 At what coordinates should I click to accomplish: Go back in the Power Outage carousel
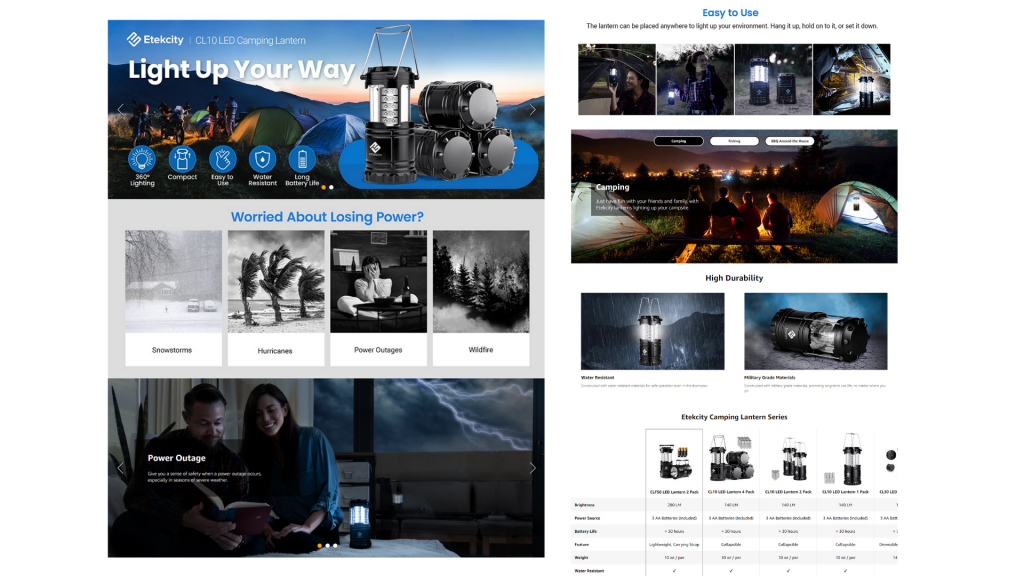click(x=121, y=467)
